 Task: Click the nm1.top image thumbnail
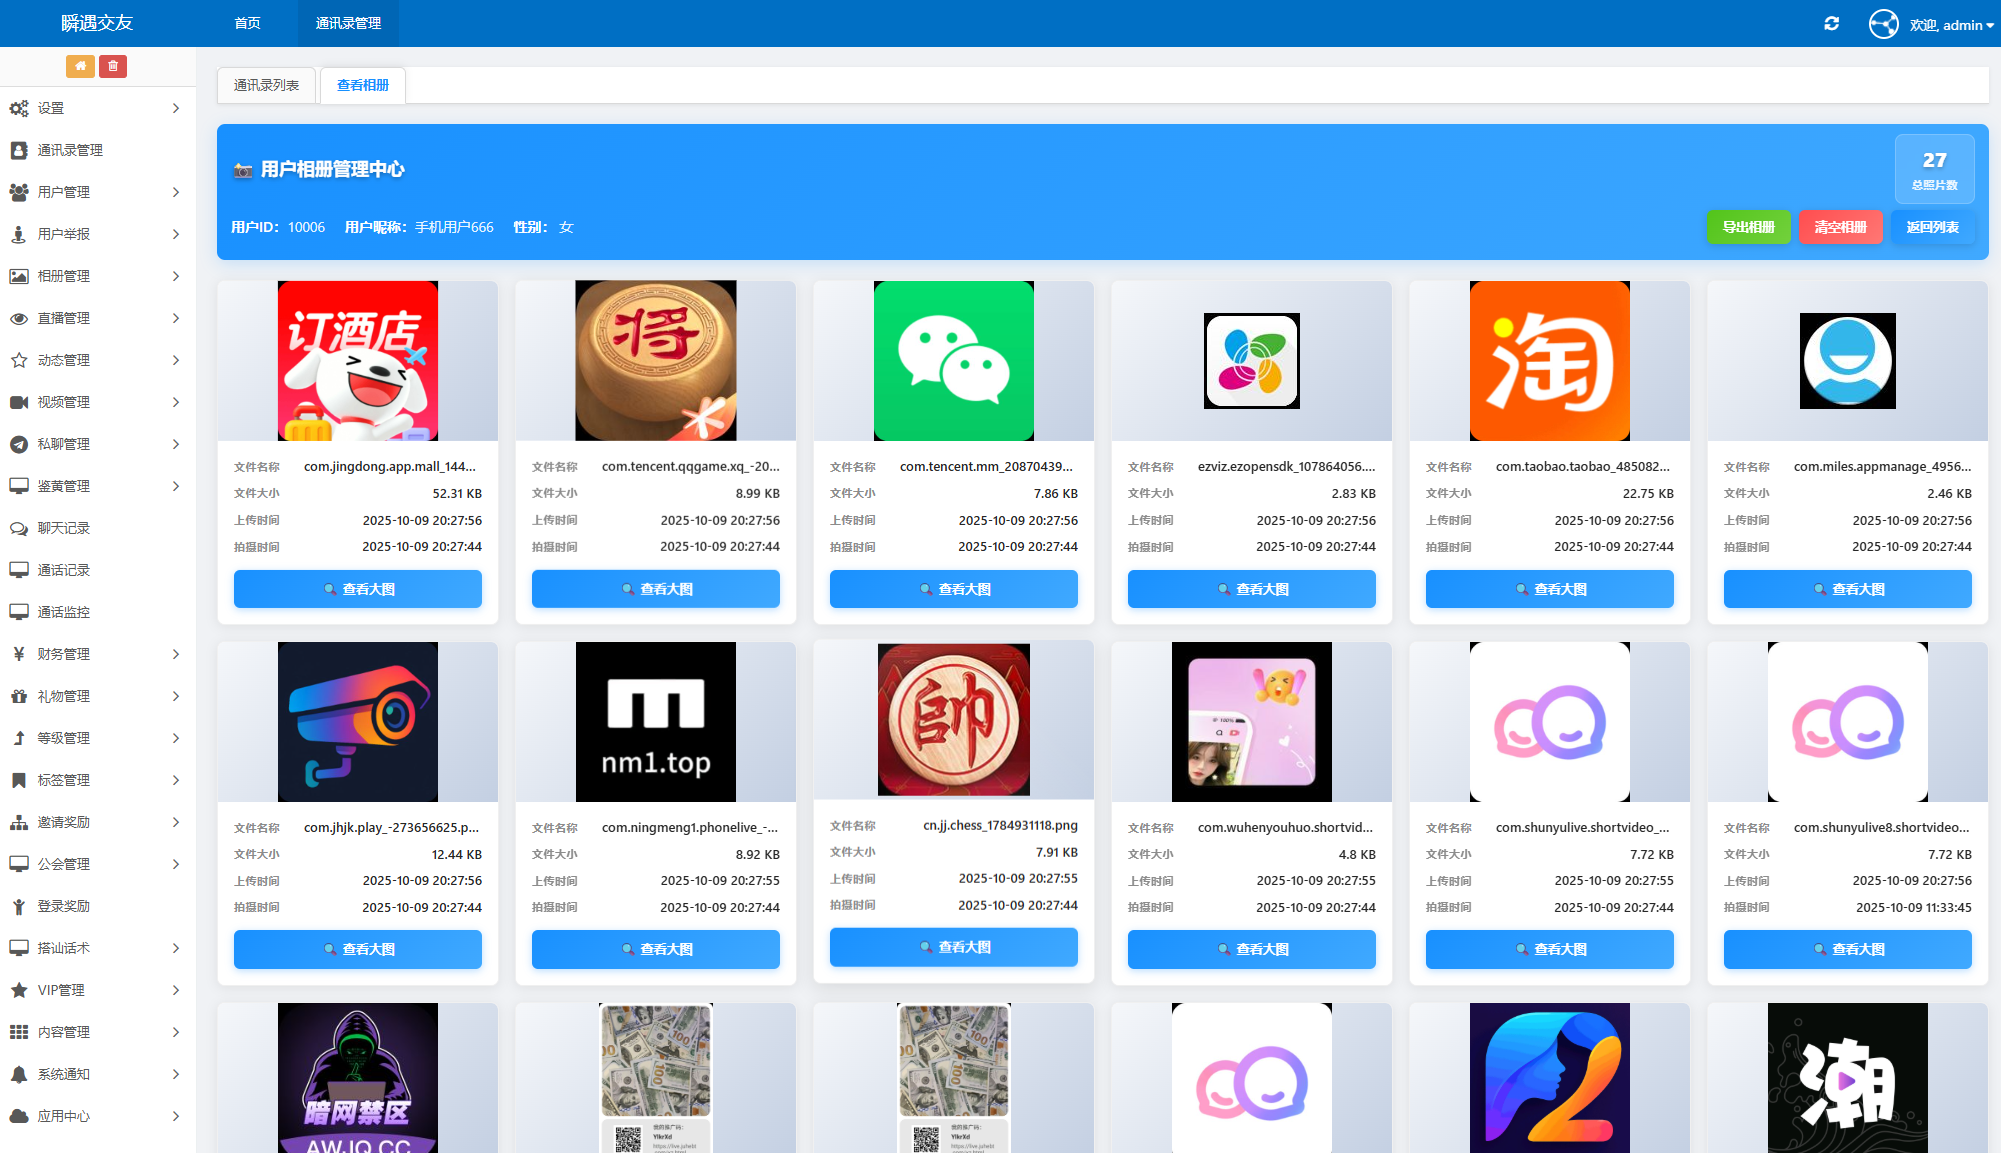[x=655, y=721]
